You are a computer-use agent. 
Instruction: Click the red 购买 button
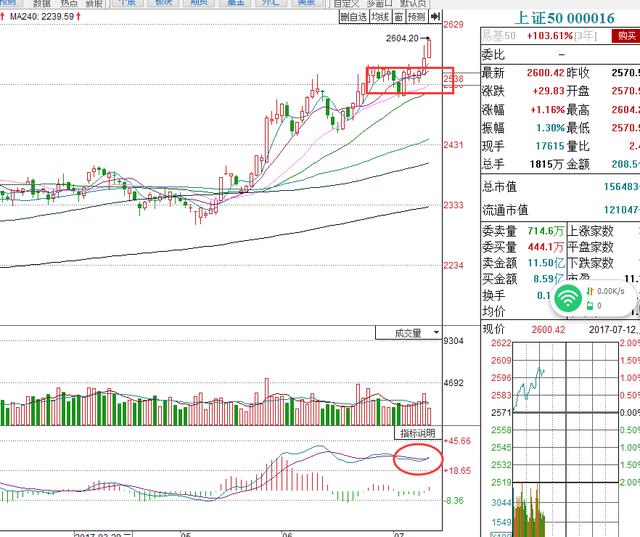tap(626, 36)
